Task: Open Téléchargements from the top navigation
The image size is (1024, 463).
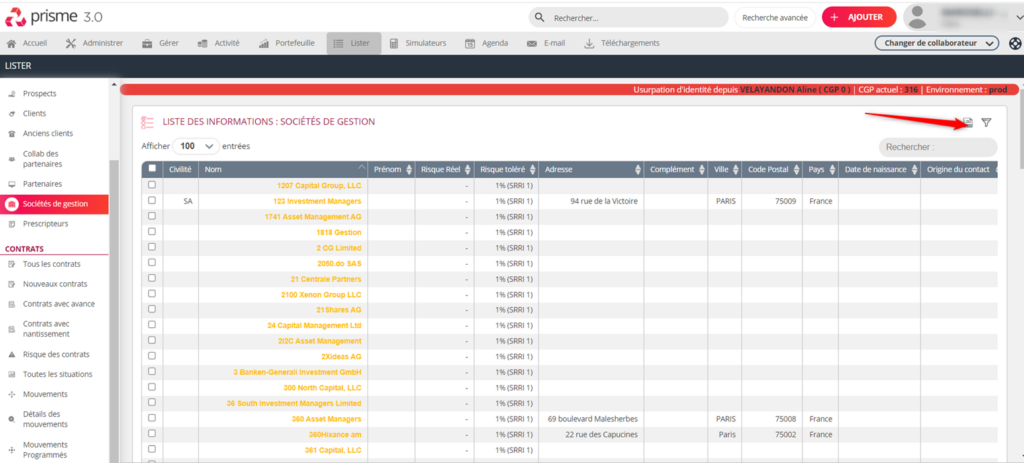Action: [621, 43]
